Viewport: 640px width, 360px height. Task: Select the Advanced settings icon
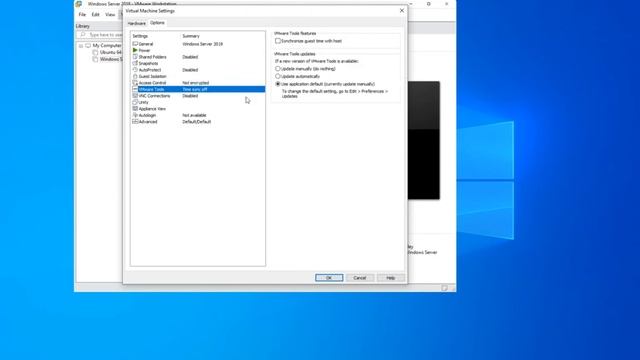click(x=135, y=122)
